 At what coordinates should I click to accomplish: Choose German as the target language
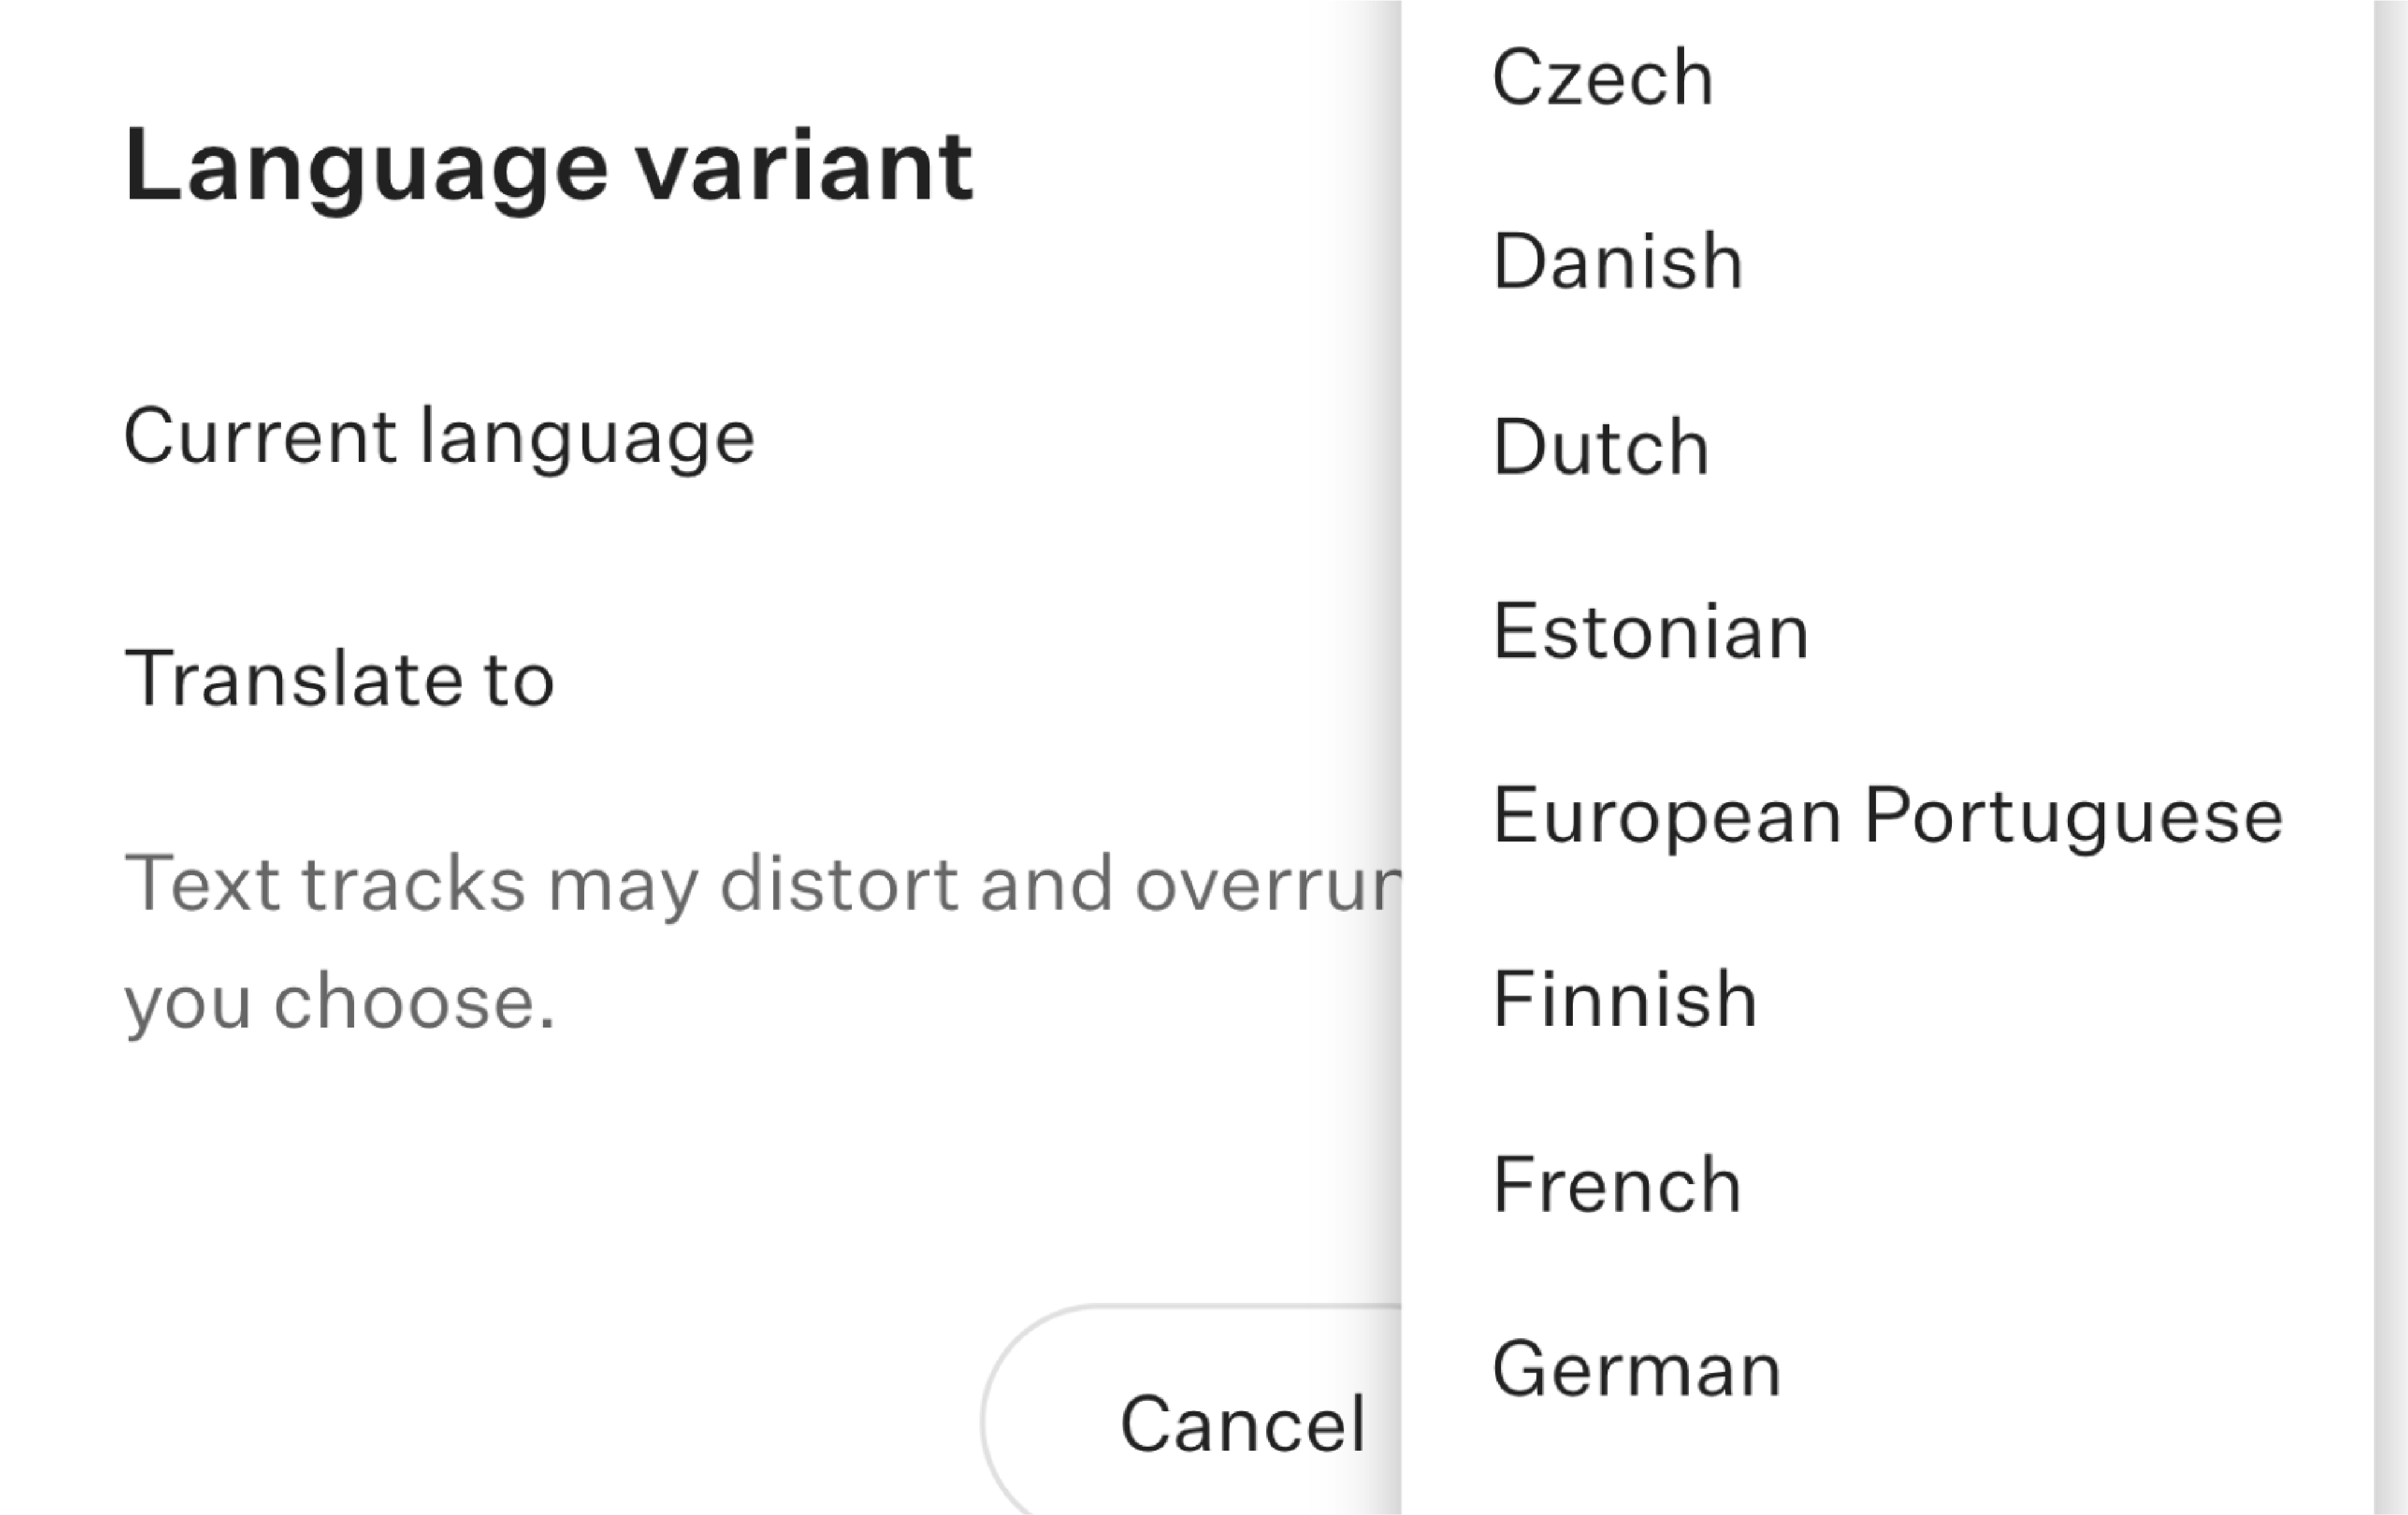click(1887, 1369)
